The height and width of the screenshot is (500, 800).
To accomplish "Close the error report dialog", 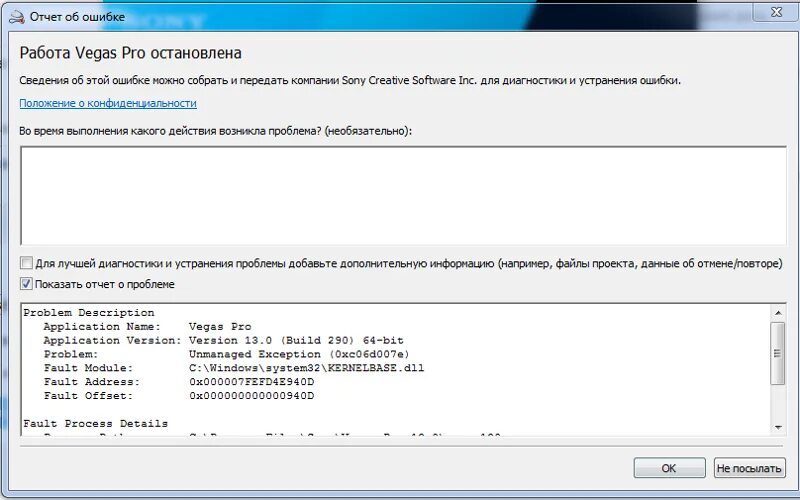I will point(776,11).
